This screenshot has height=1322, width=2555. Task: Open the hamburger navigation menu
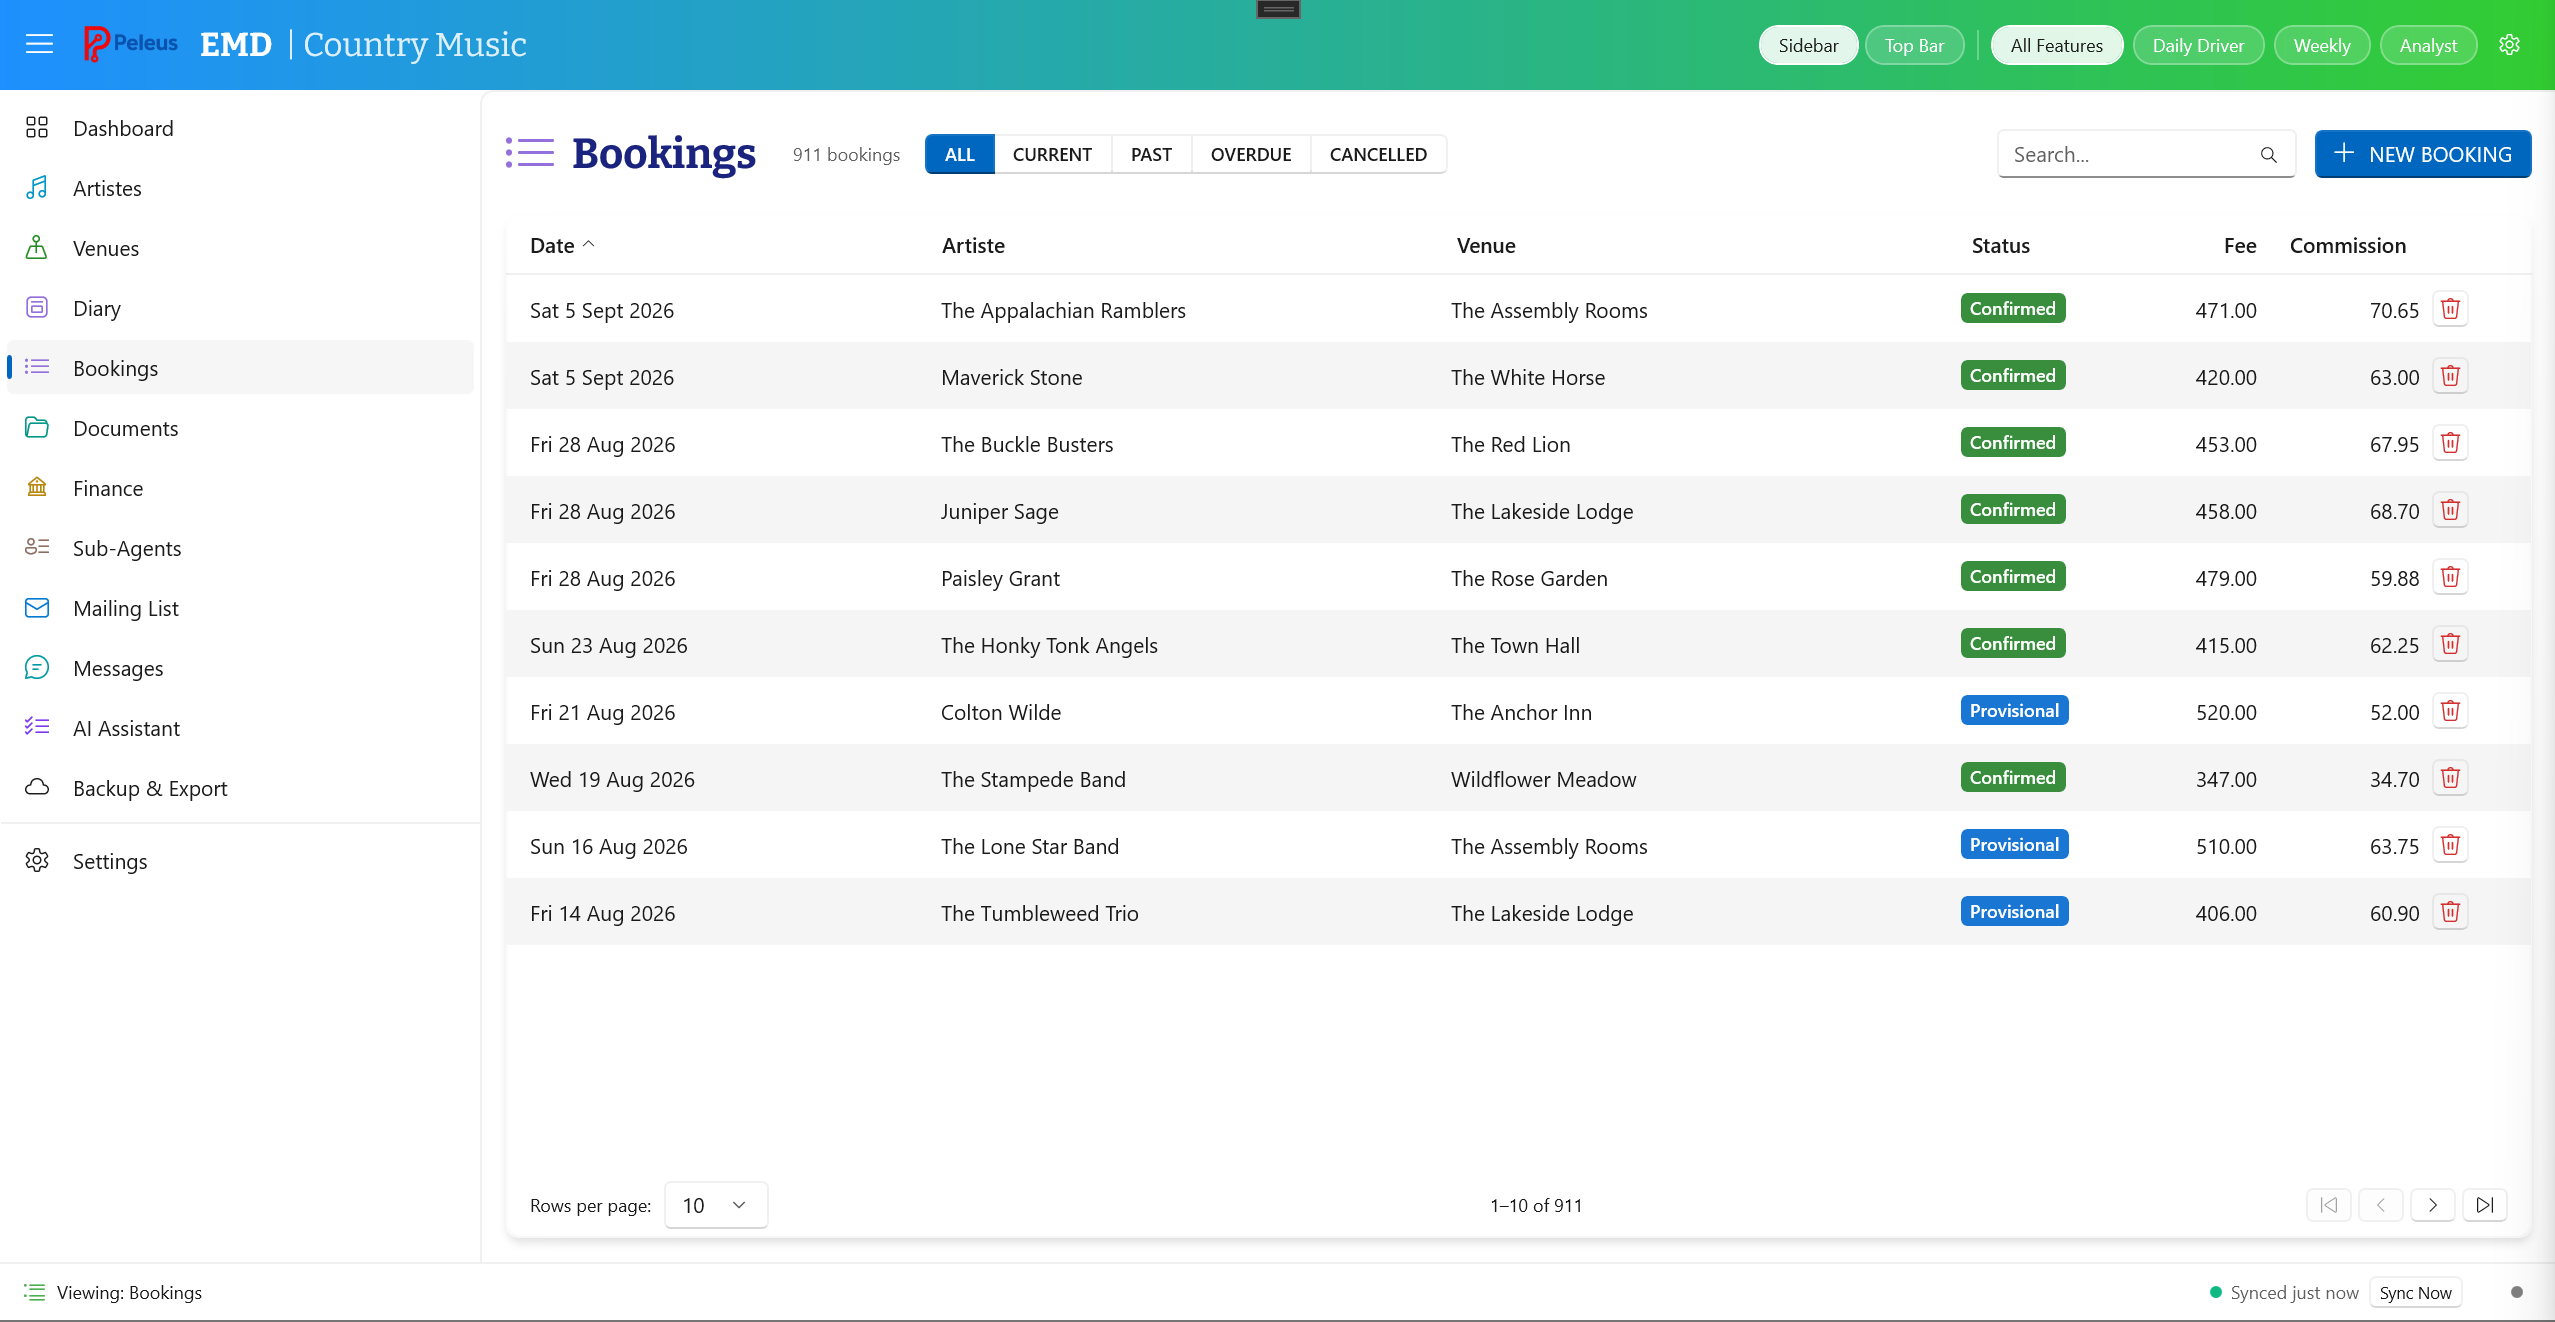[39, 44]
